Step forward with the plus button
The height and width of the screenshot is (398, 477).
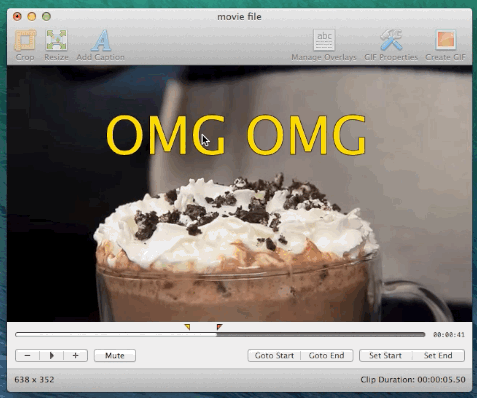[x=76, y=355]
